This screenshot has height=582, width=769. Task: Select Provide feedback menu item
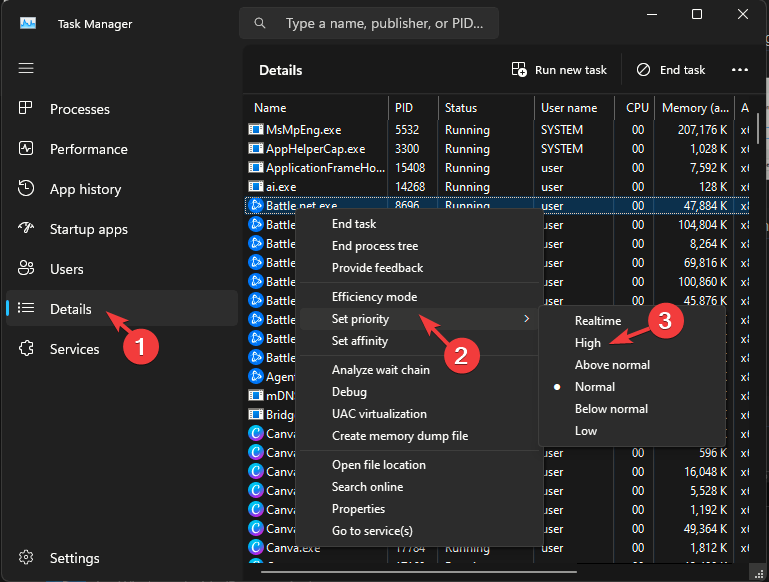(x=419, y=268)
